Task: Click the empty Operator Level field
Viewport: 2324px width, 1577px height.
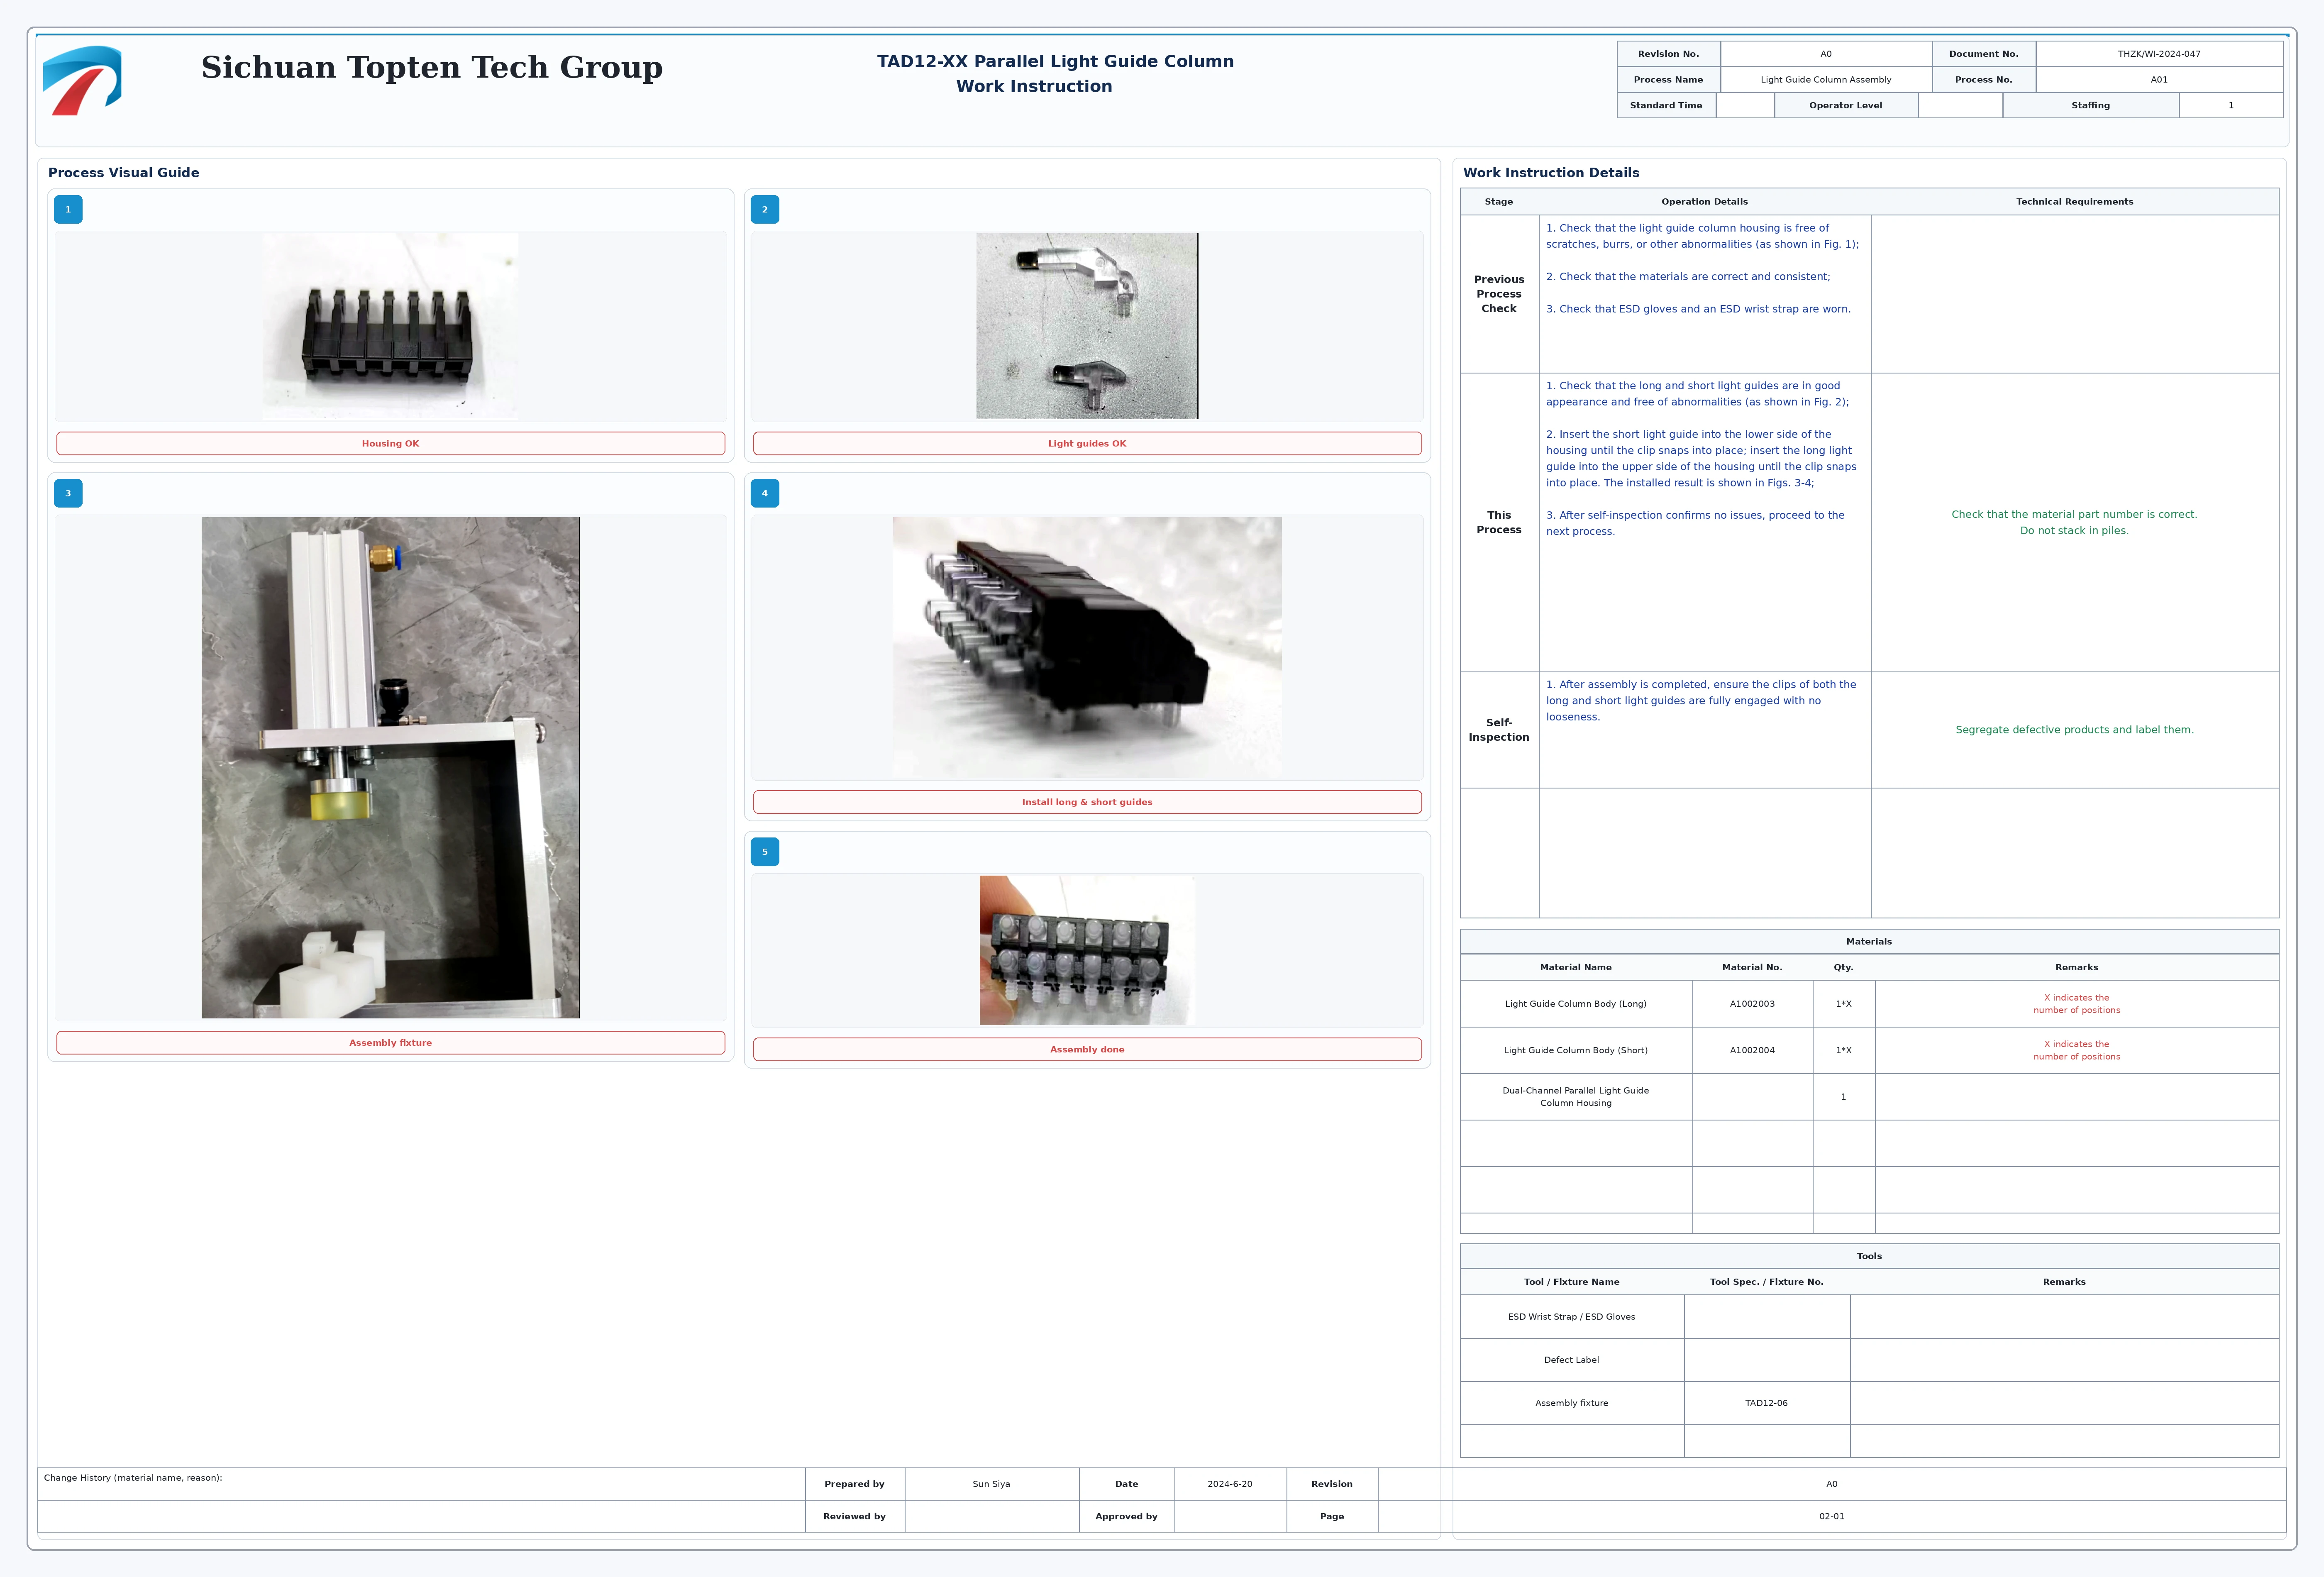Action: (x=1960, y=105)
